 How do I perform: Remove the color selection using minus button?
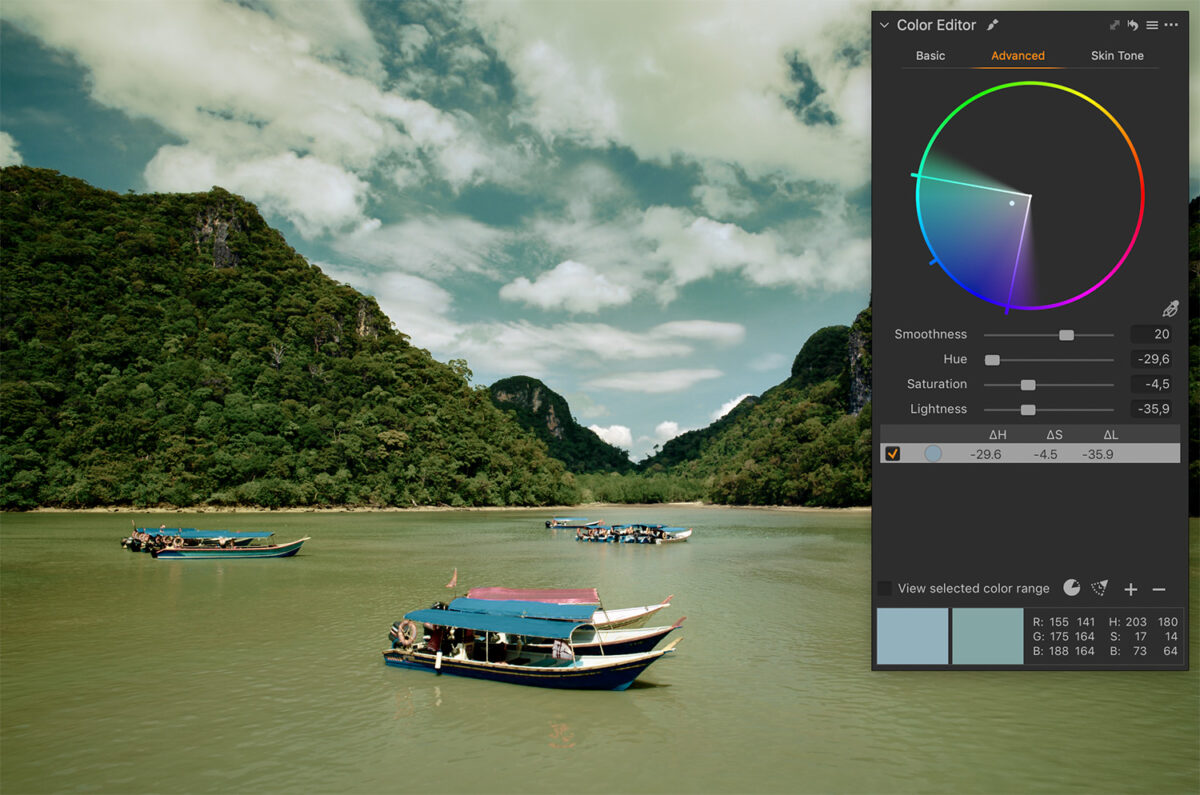[x=1159, y=588]
